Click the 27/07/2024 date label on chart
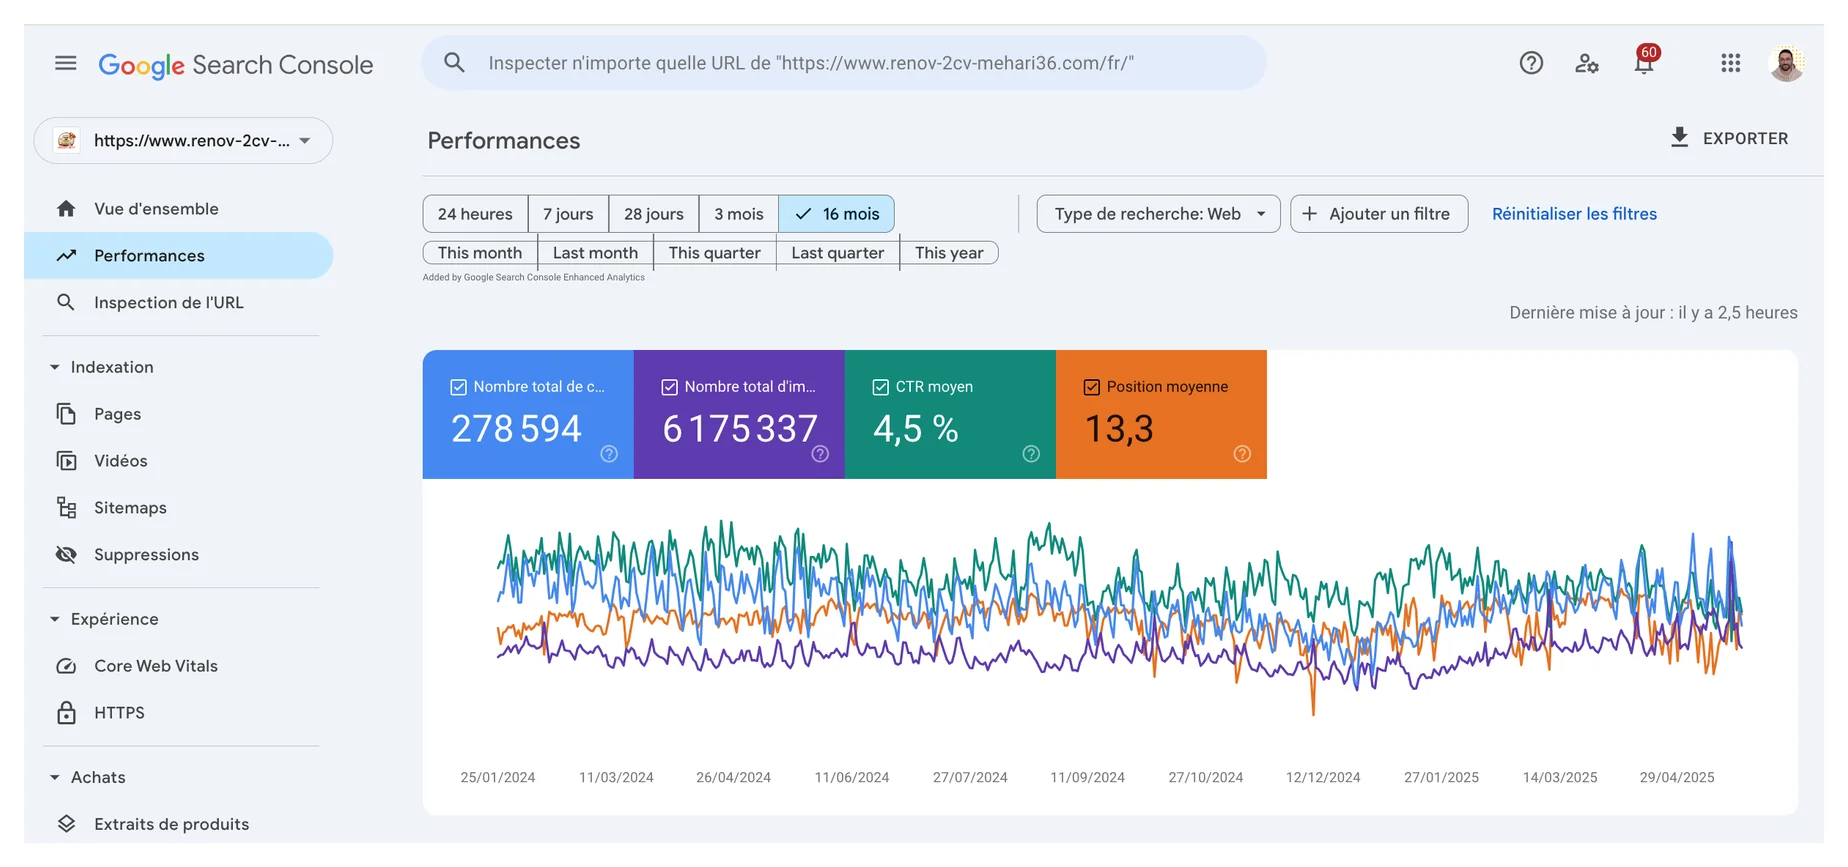This screenshot has width=1848, height=867. point(970,777)
